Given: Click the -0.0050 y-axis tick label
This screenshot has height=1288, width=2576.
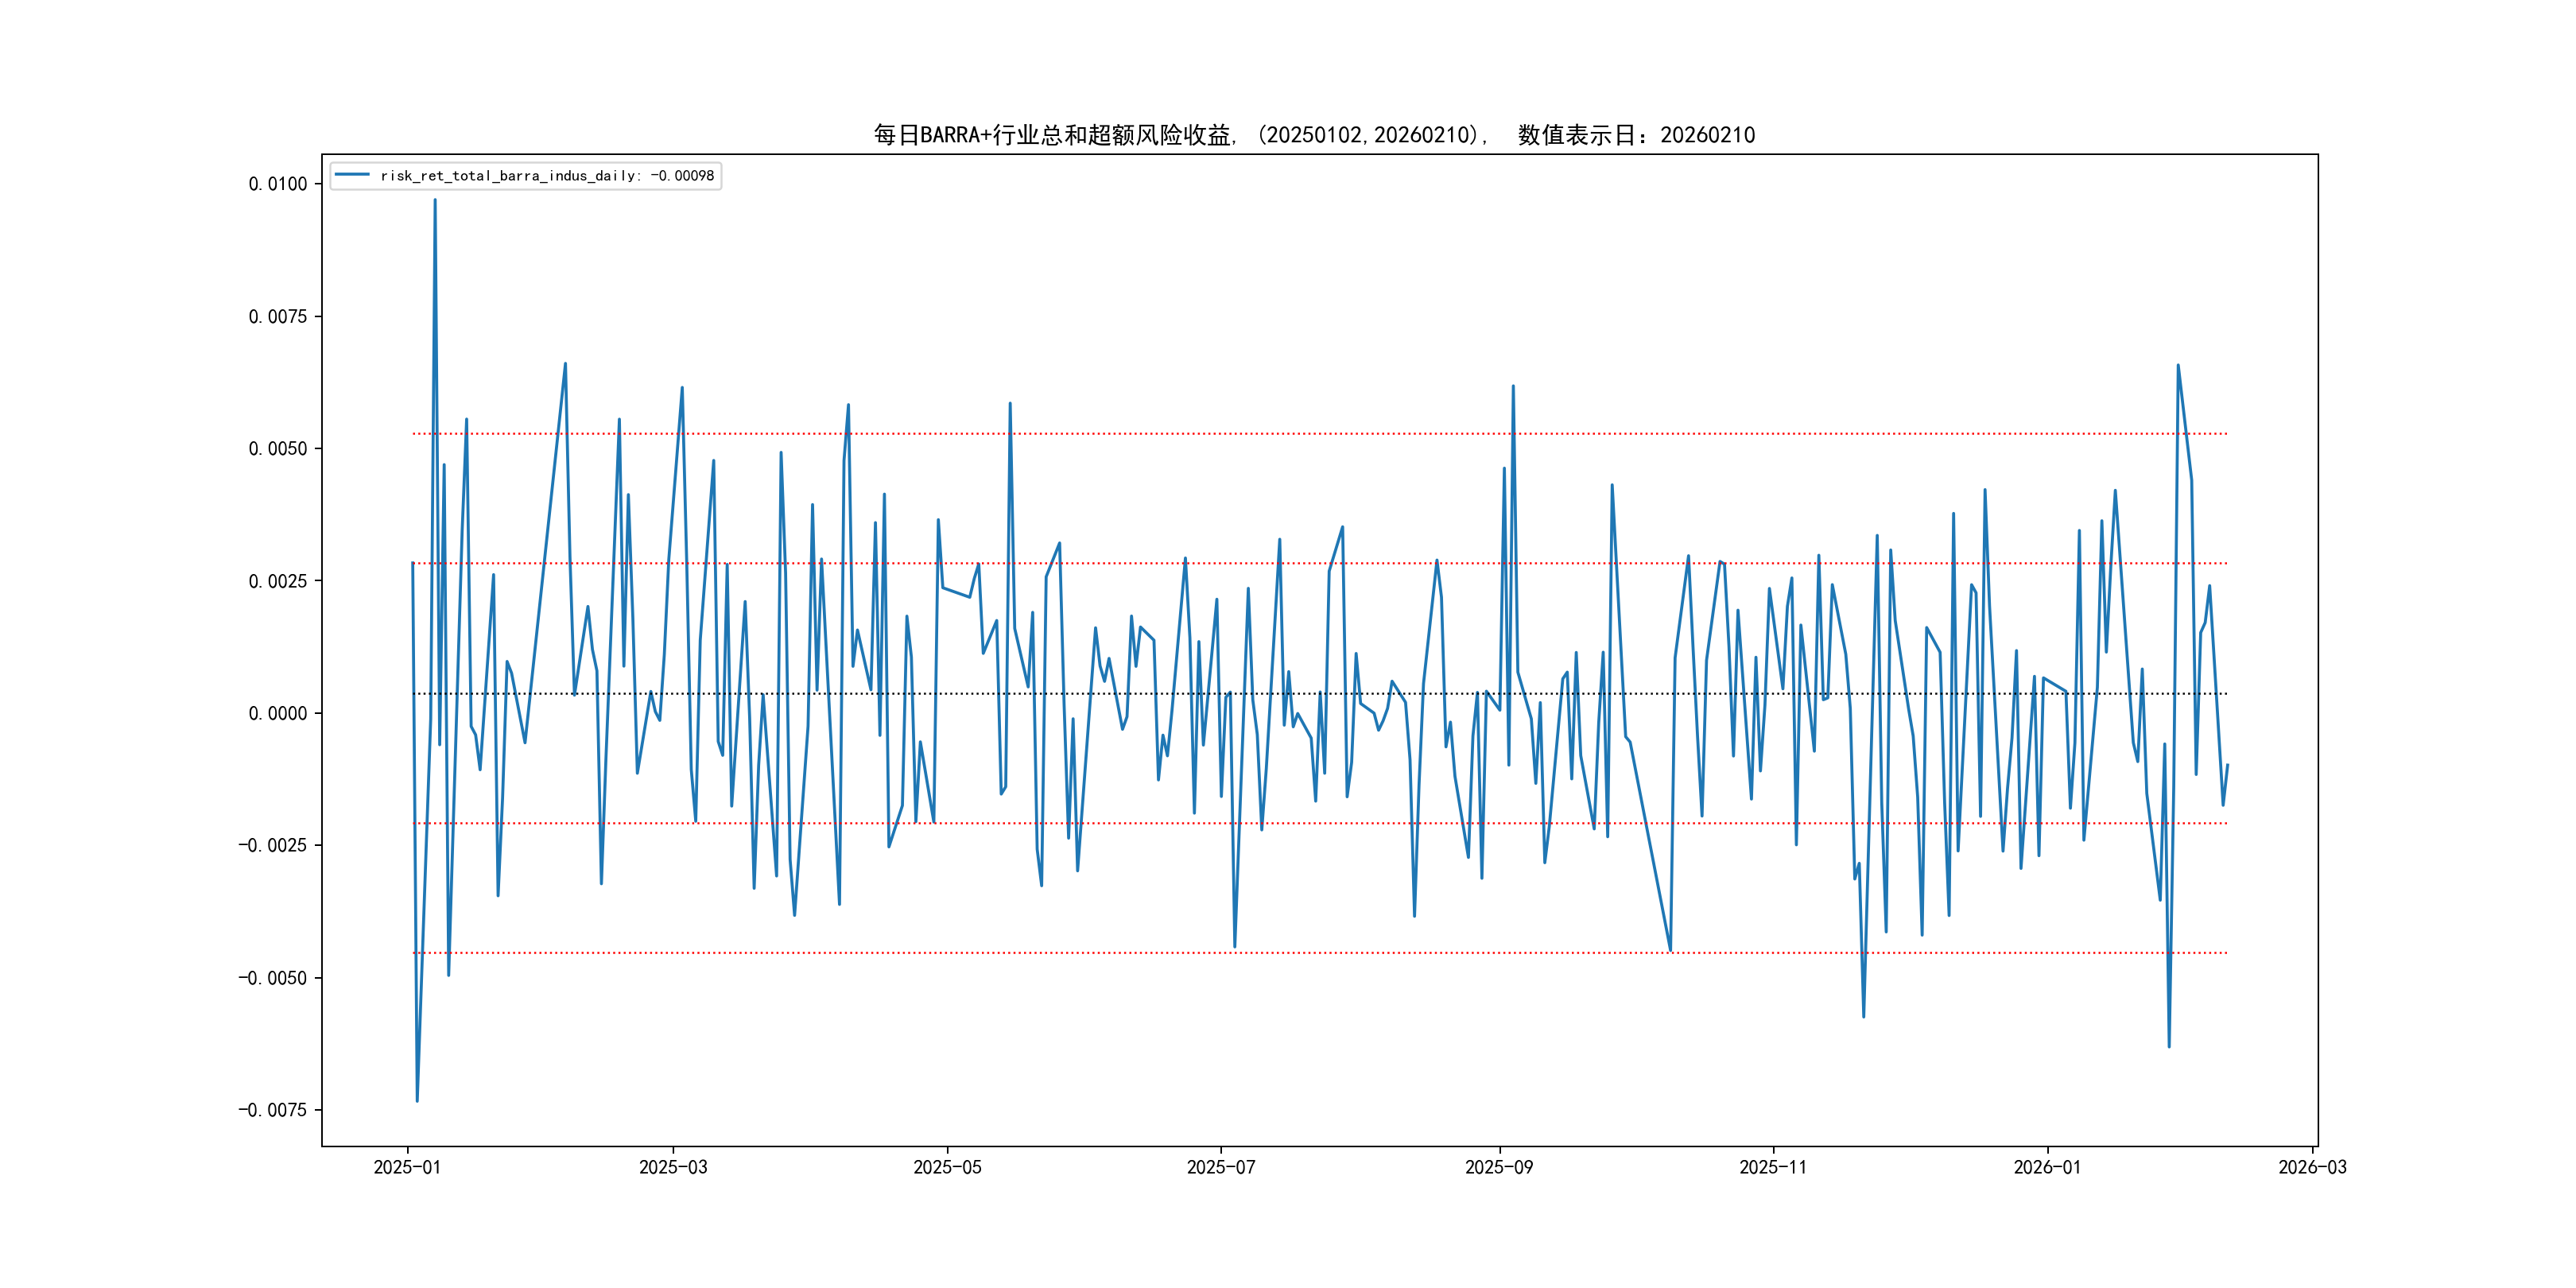Looking at the screenshot, I should pos(272,978).
